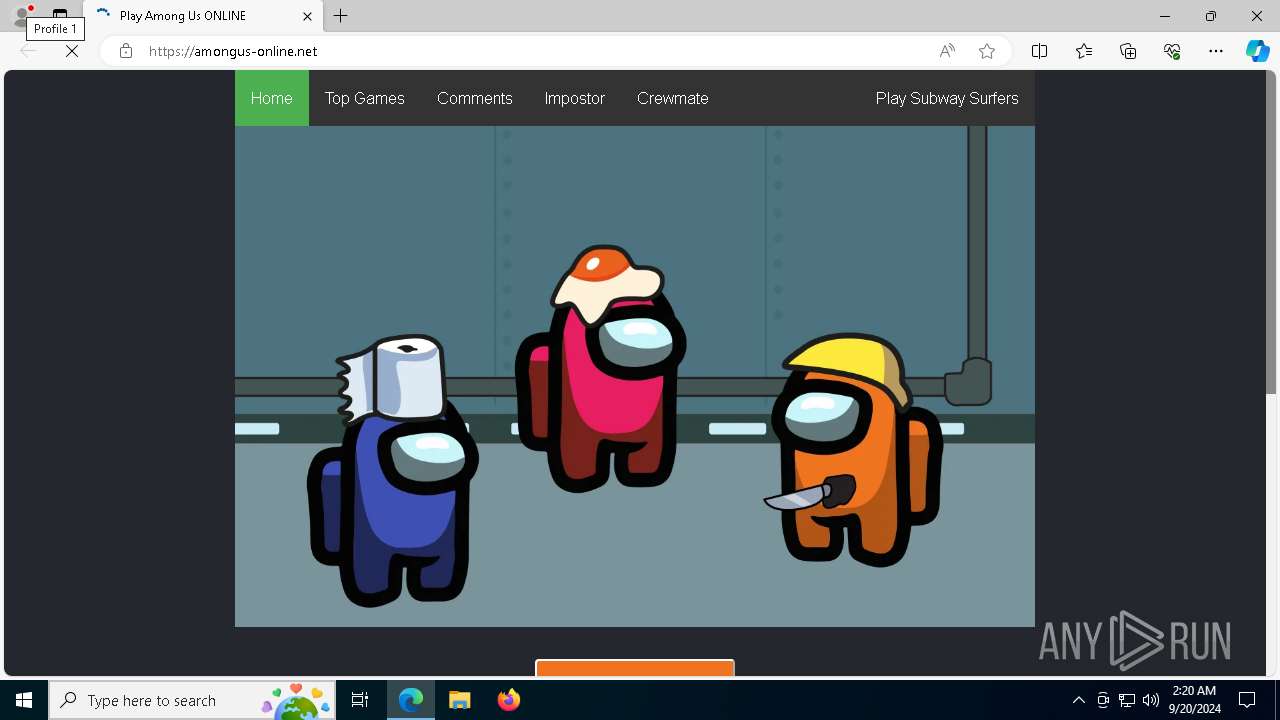Open Task View on the taskbar

click(360, 700)
